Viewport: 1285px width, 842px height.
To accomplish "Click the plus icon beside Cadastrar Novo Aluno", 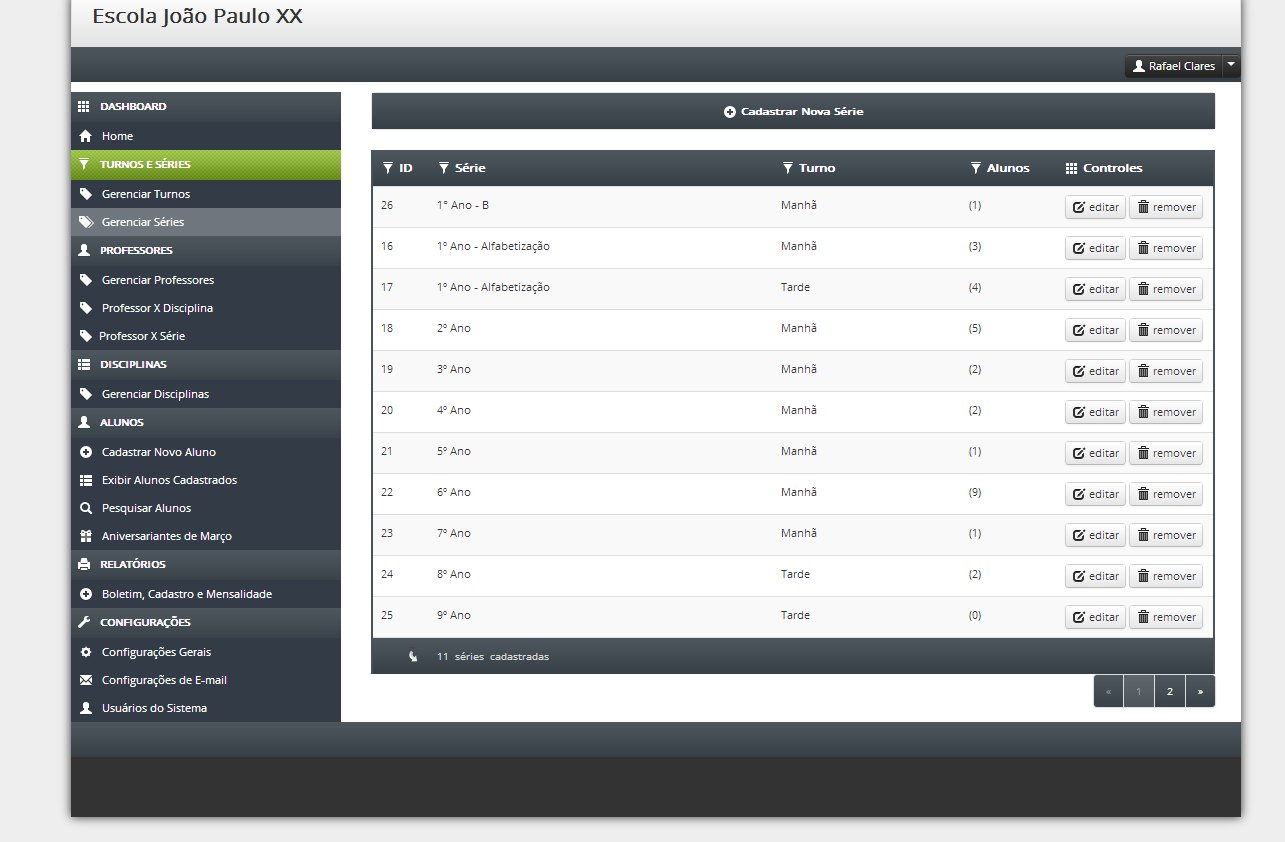I will coord(85,452).
